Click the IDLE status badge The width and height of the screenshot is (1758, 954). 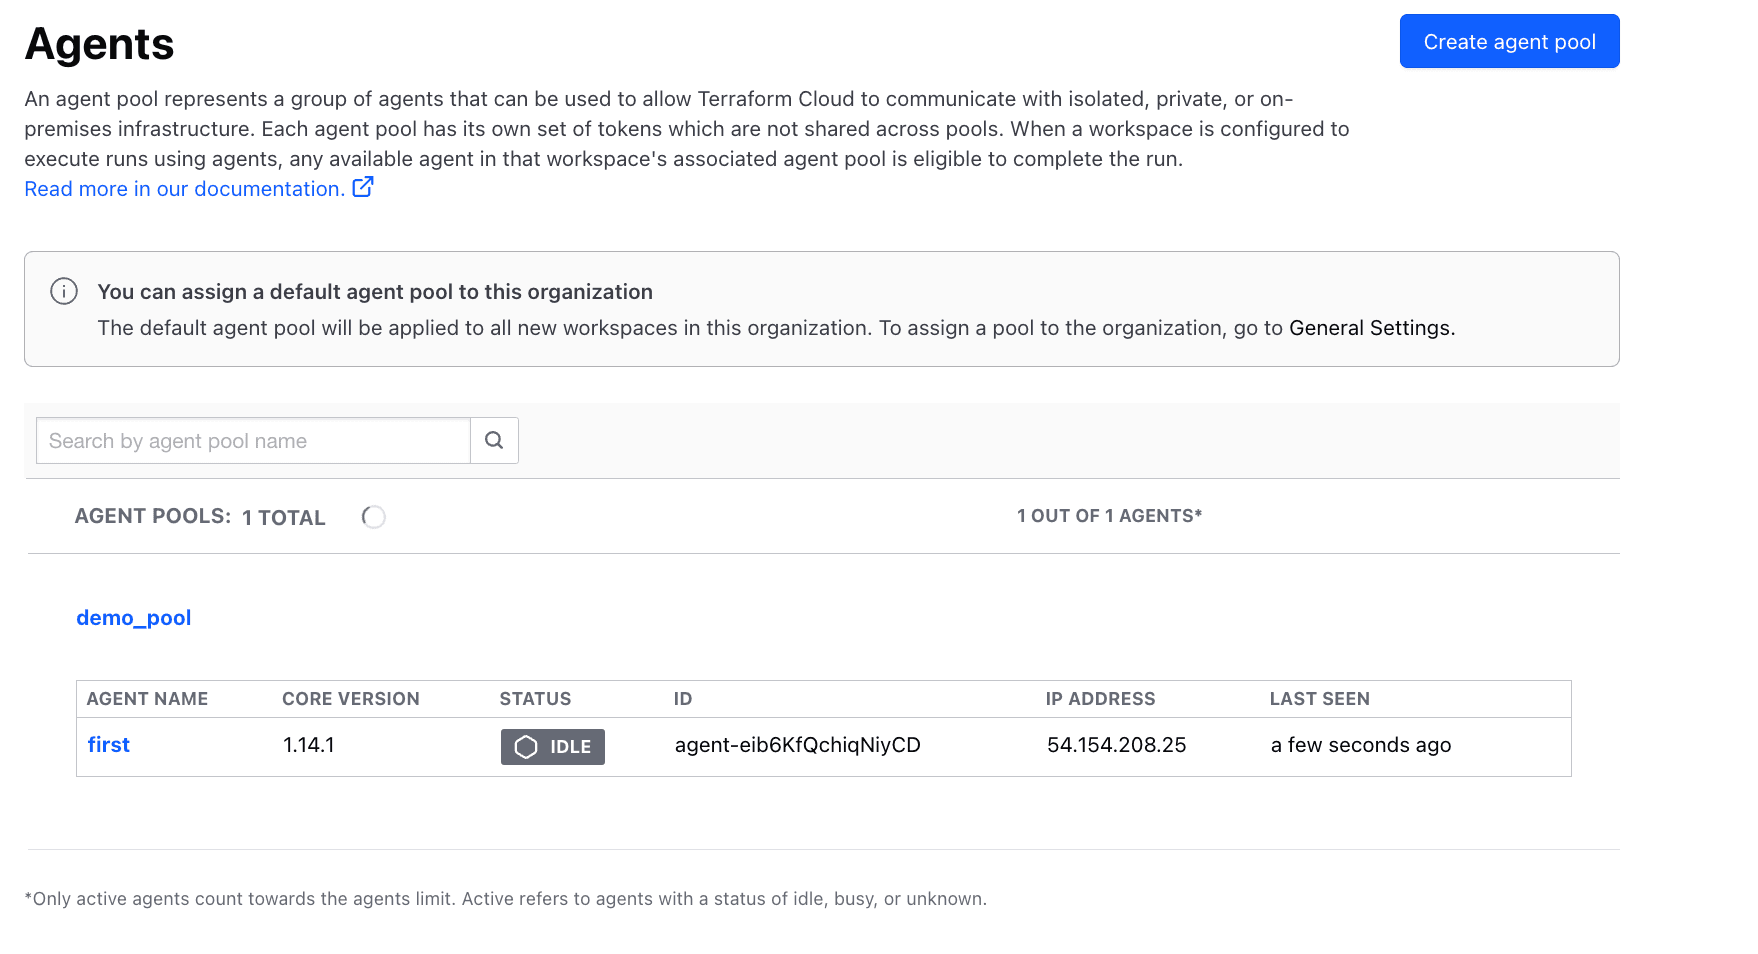coord(553,746)
